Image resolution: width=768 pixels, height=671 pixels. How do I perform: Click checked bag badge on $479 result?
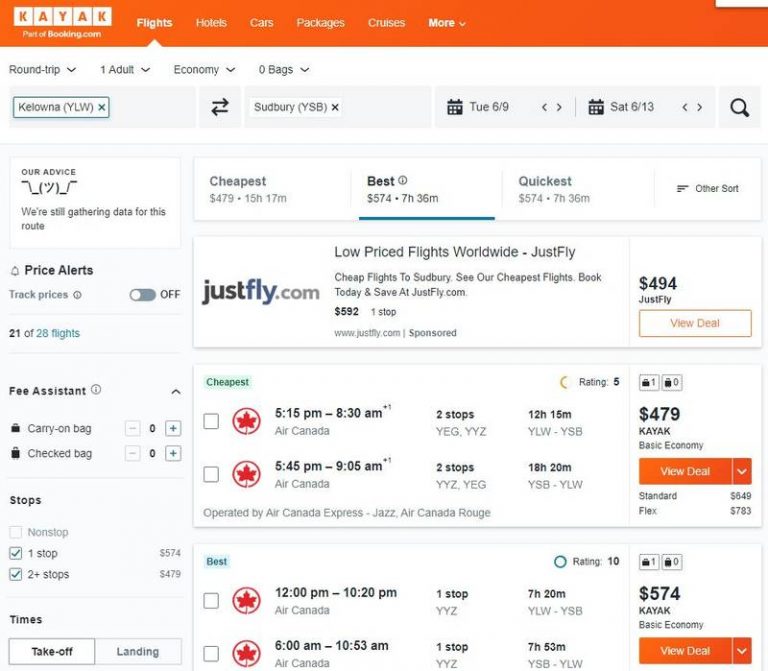coord(672,383)
